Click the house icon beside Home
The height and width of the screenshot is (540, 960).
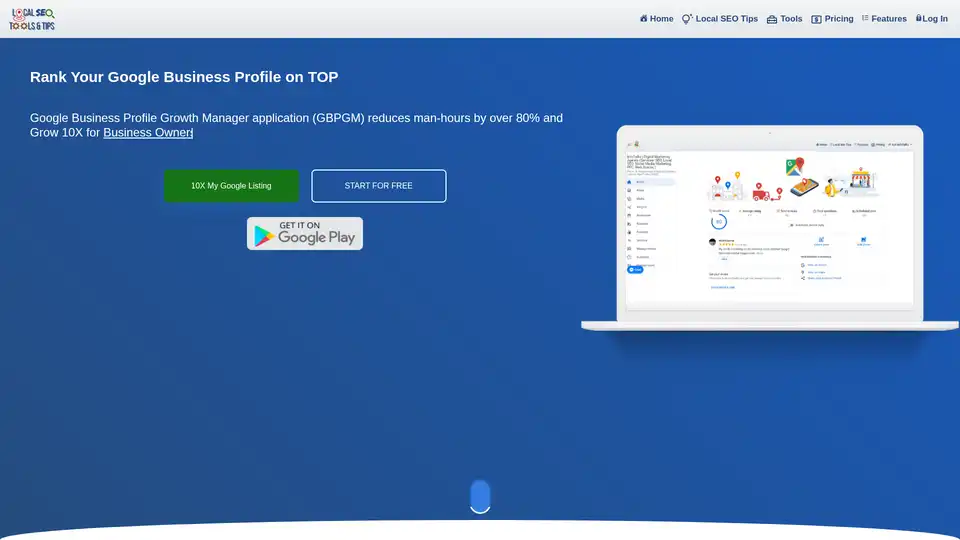coord(644,18)
